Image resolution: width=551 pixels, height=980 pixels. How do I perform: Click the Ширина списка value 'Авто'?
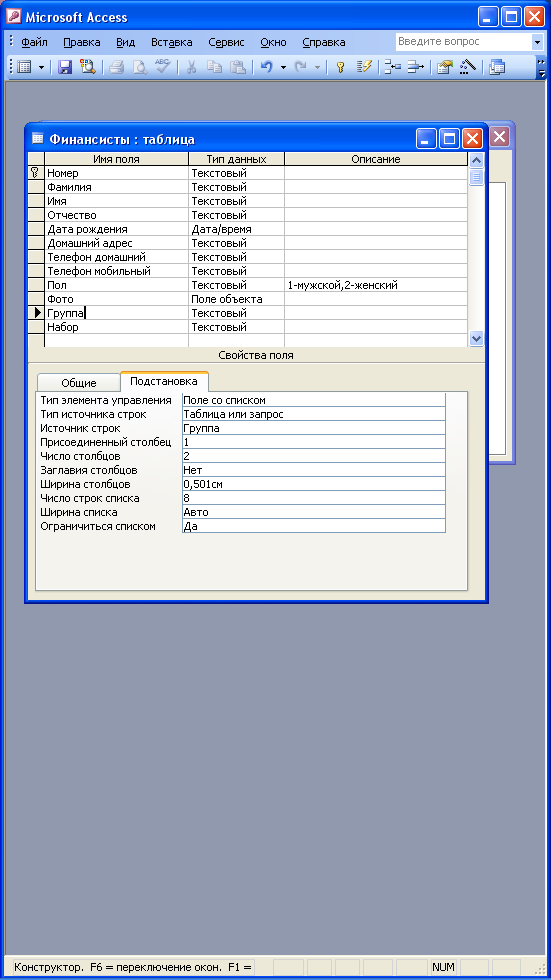coord(314,512)
